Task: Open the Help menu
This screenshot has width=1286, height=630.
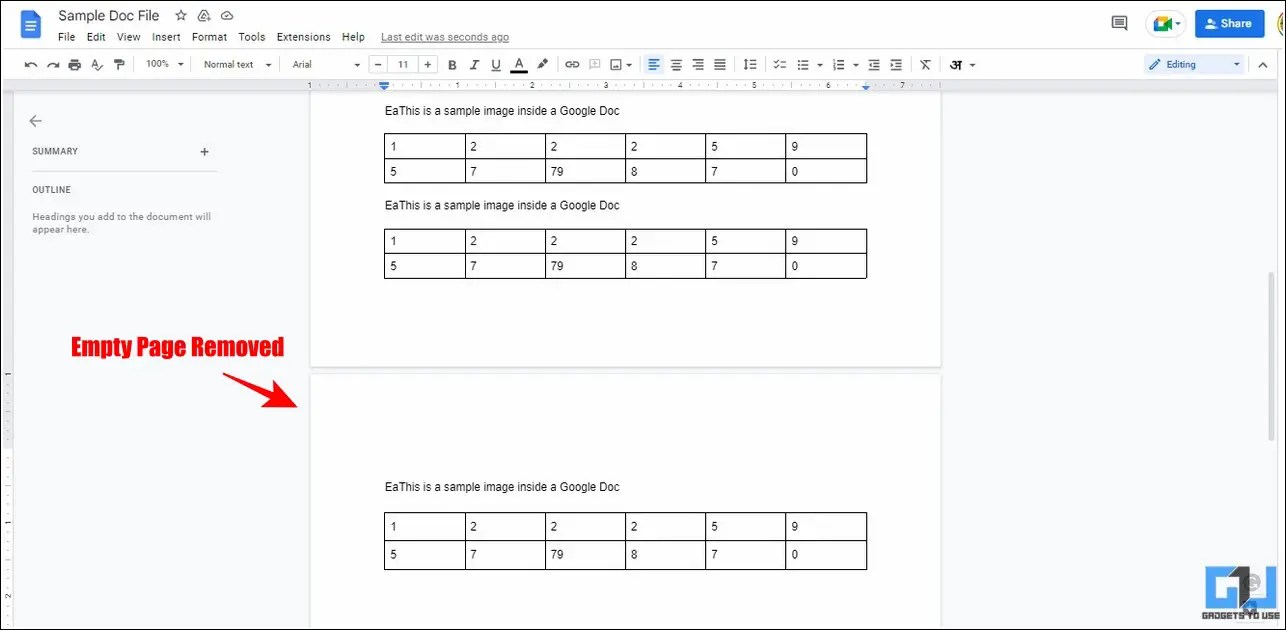Action: [x=353, y=37]
